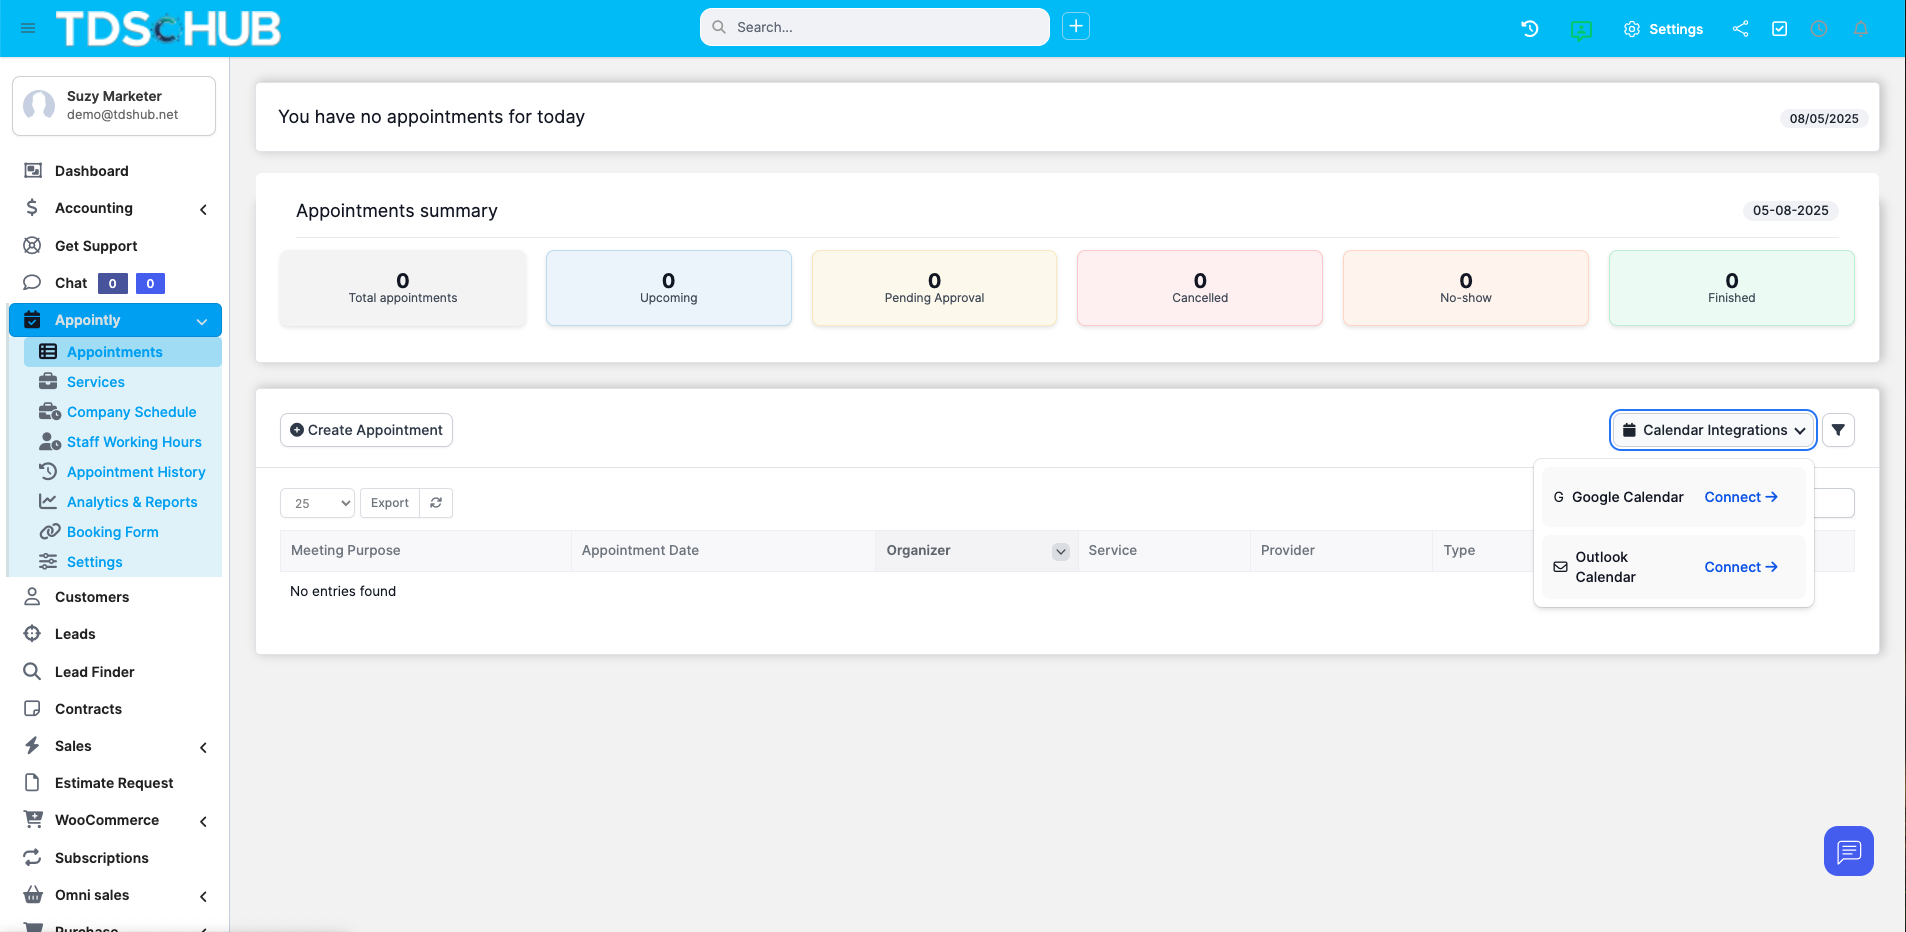Open the tasks checkbox icon in top bar
Image resolution: width=1906 pixels, height=932 pixels.
[1779, 29]
